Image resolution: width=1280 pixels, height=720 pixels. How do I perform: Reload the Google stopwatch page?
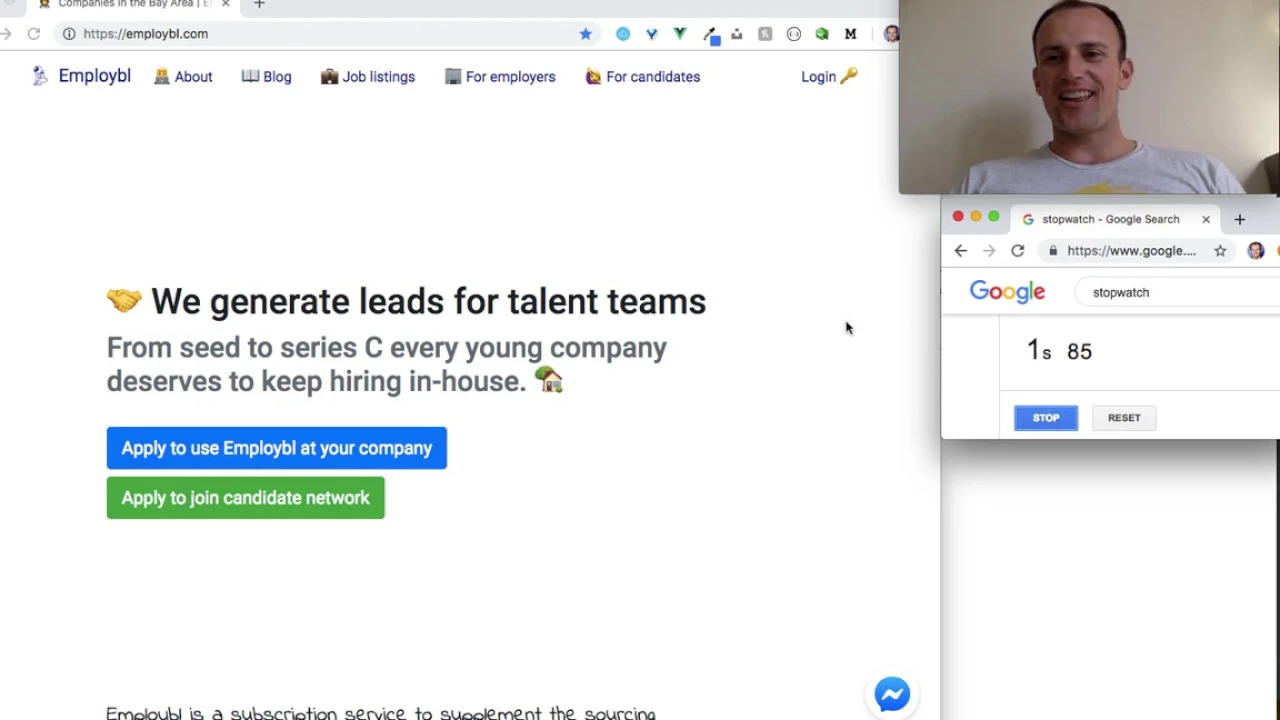pyautogui.click(x=1018, y=251)
